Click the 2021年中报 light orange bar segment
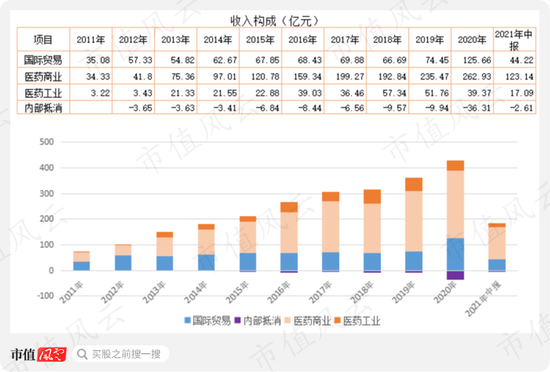 497,243
